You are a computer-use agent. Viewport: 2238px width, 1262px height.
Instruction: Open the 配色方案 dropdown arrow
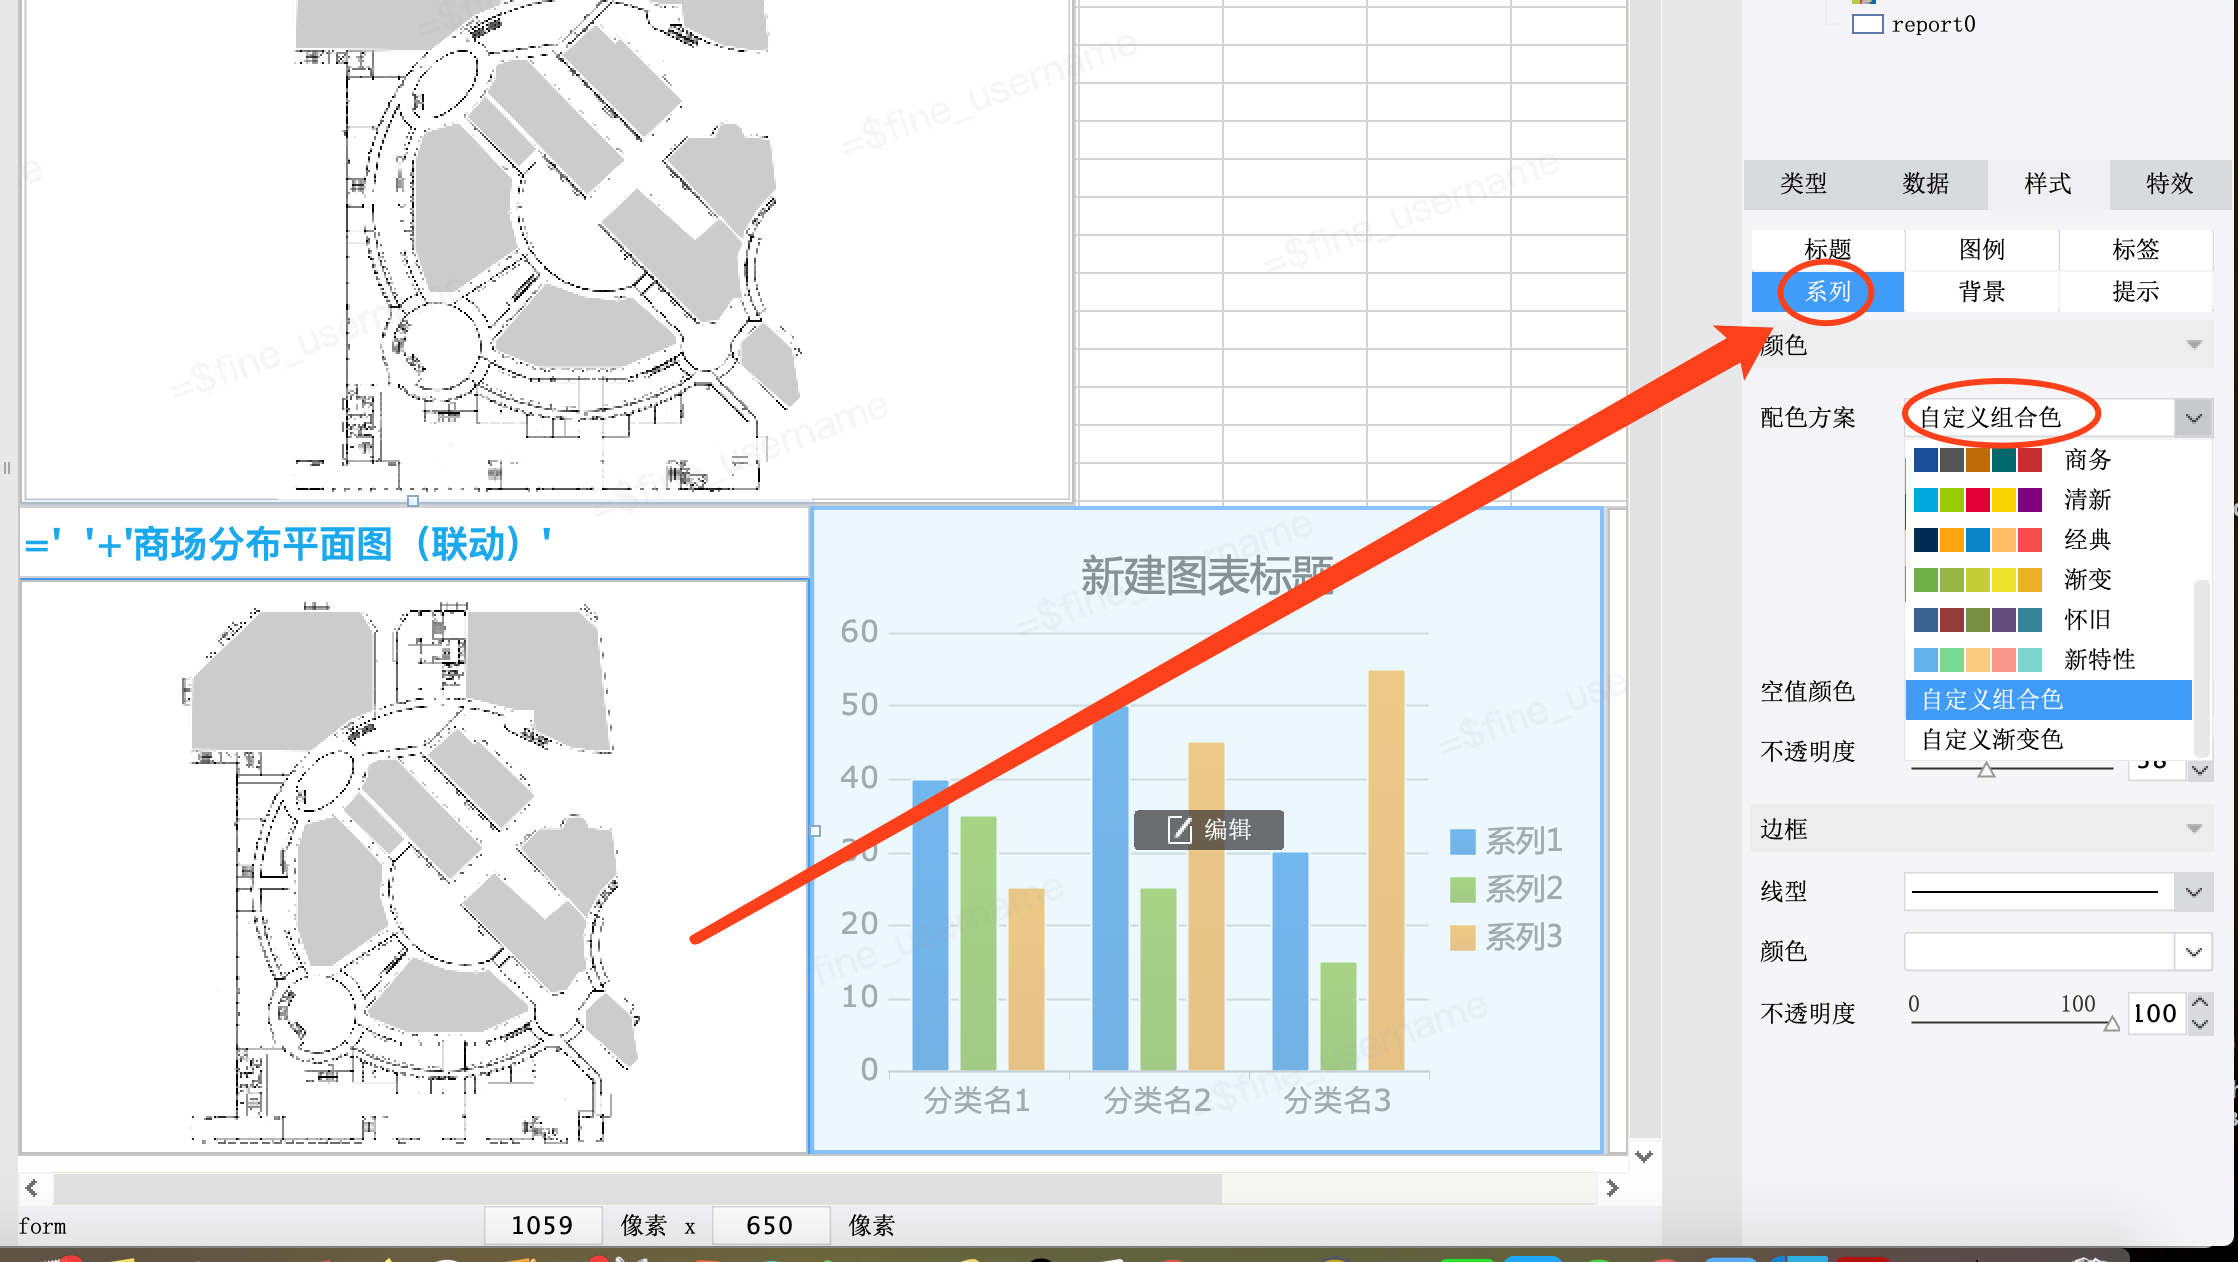click(x=2193, y=418)
